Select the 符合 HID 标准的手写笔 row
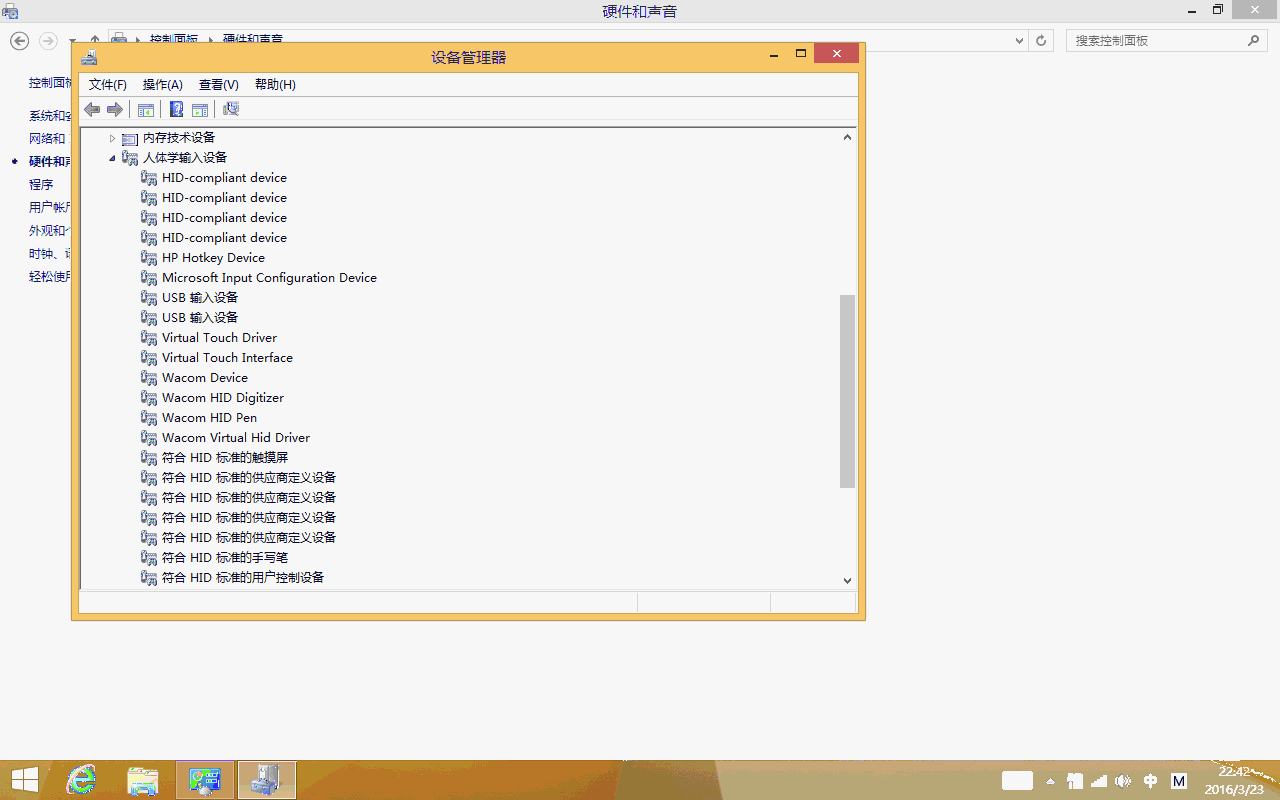1280x800 pixels. 225,558
